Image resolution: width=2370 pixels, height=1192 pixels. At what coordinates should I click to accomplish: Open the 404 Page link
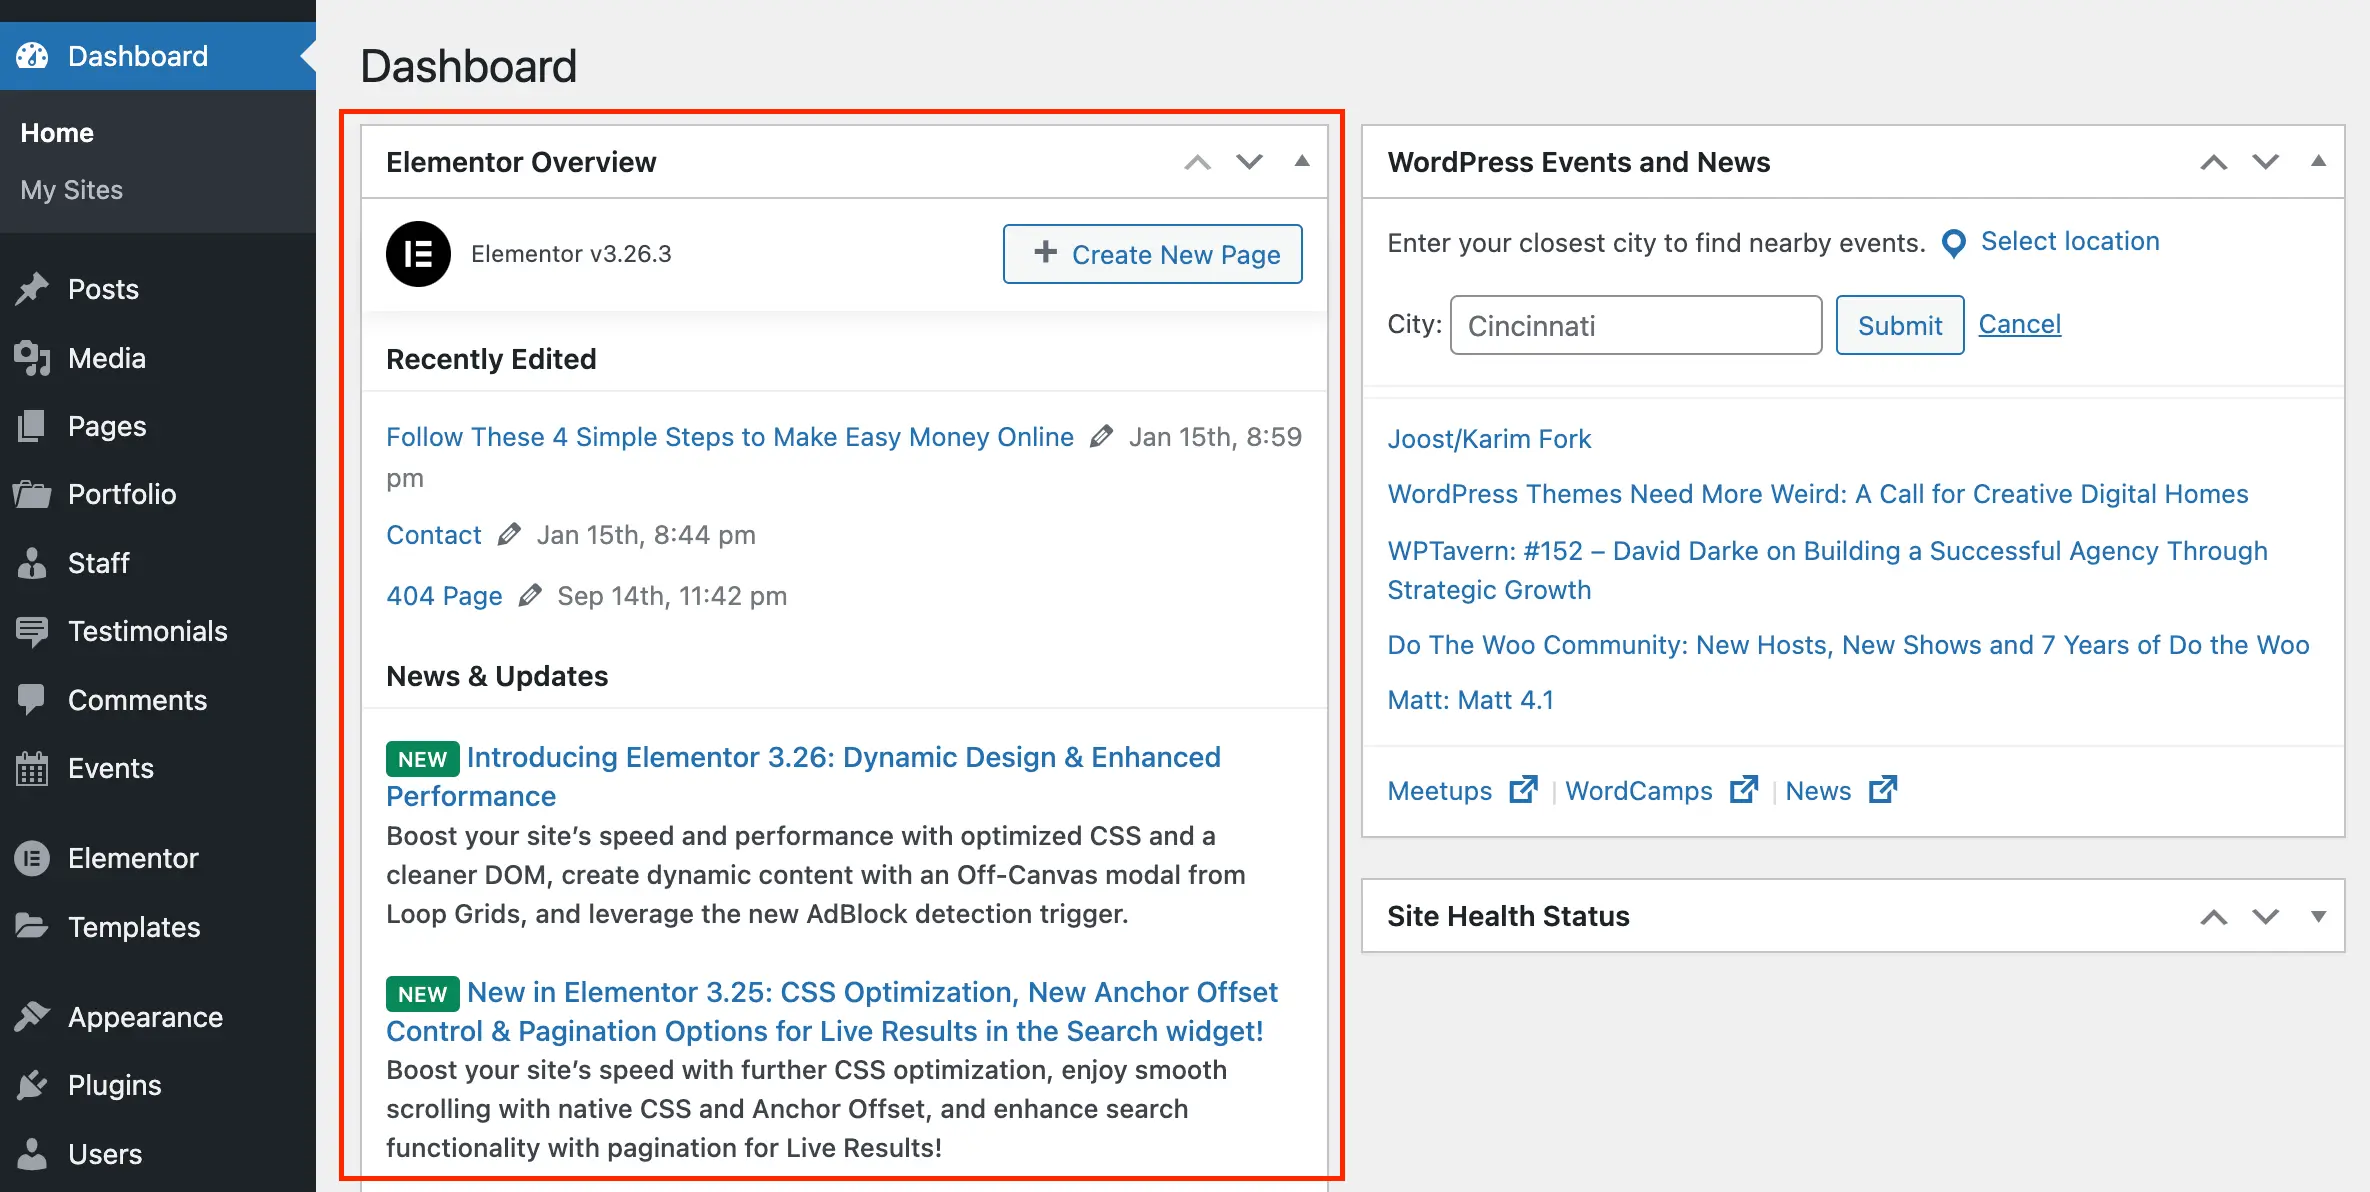point(444,596)
